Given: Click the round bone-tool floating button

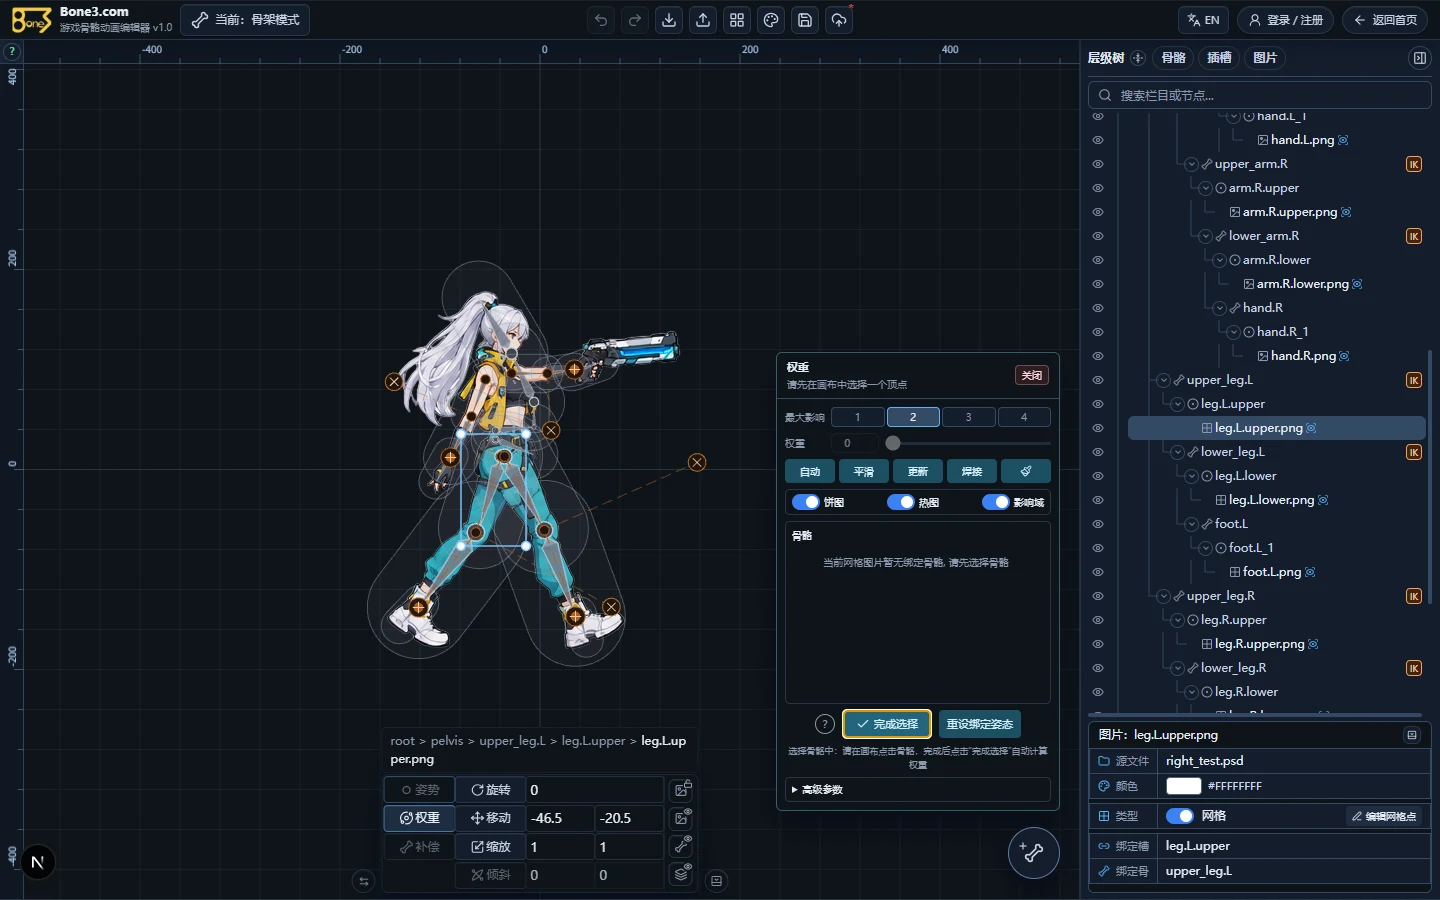Looking at the screenshot, I should coord(1033,853).
